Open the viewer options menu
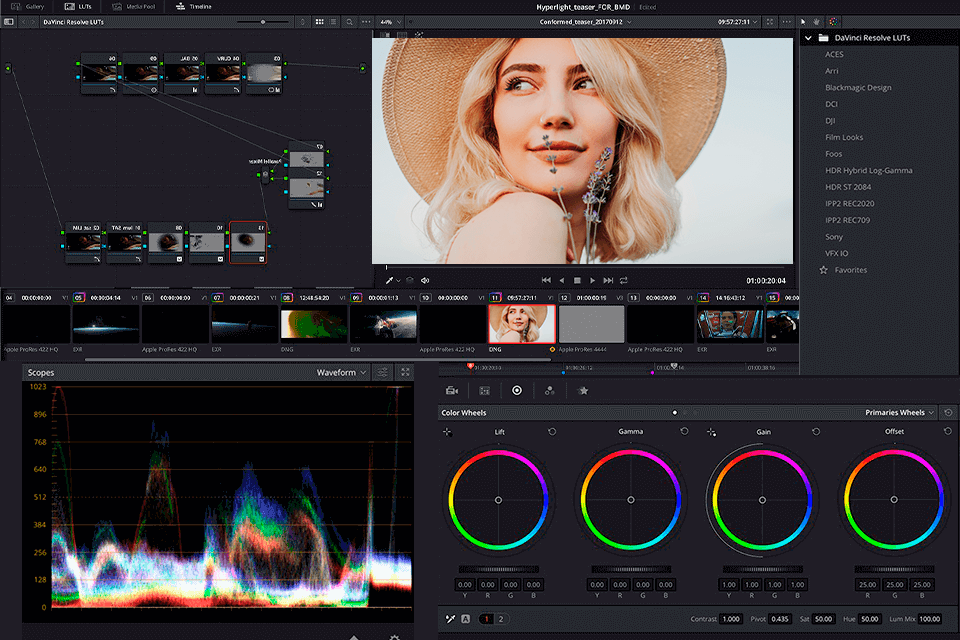This screenshot has height=640, width=960. pyautogui.click(x=787, y=22)
